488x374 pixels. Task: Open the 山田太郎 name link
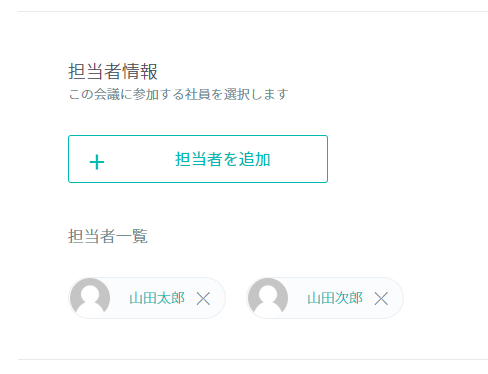(x=157, y=298)
